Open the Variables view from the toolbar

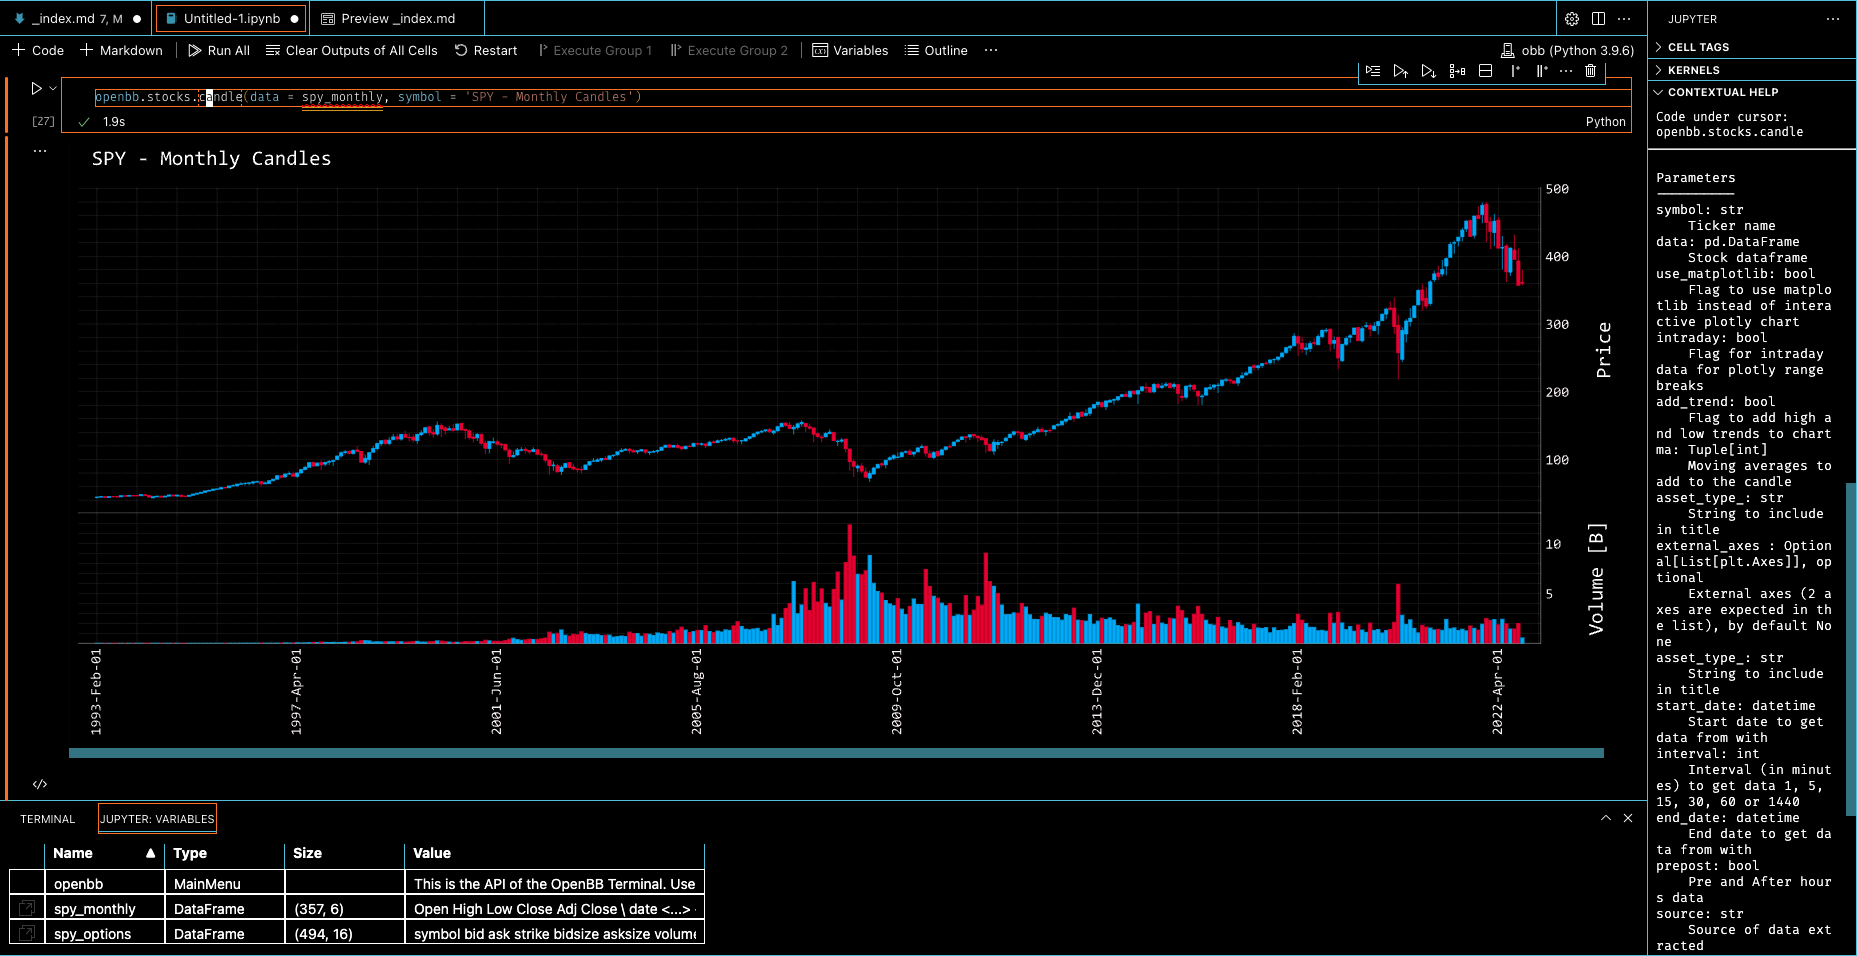pyautogui.click(x=850, y=50)
